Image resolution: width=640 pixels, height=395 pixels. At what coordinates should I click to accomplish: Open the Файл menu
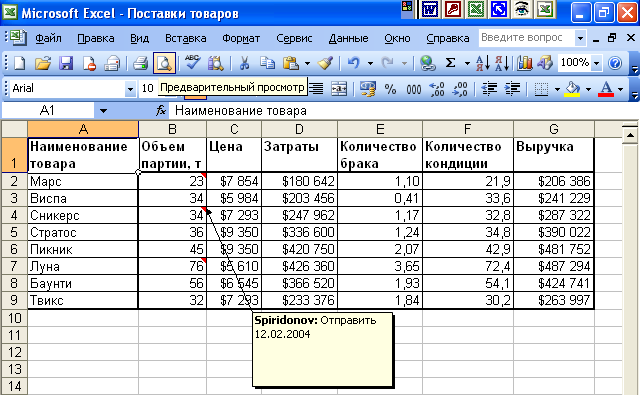[x=48, y=39]
